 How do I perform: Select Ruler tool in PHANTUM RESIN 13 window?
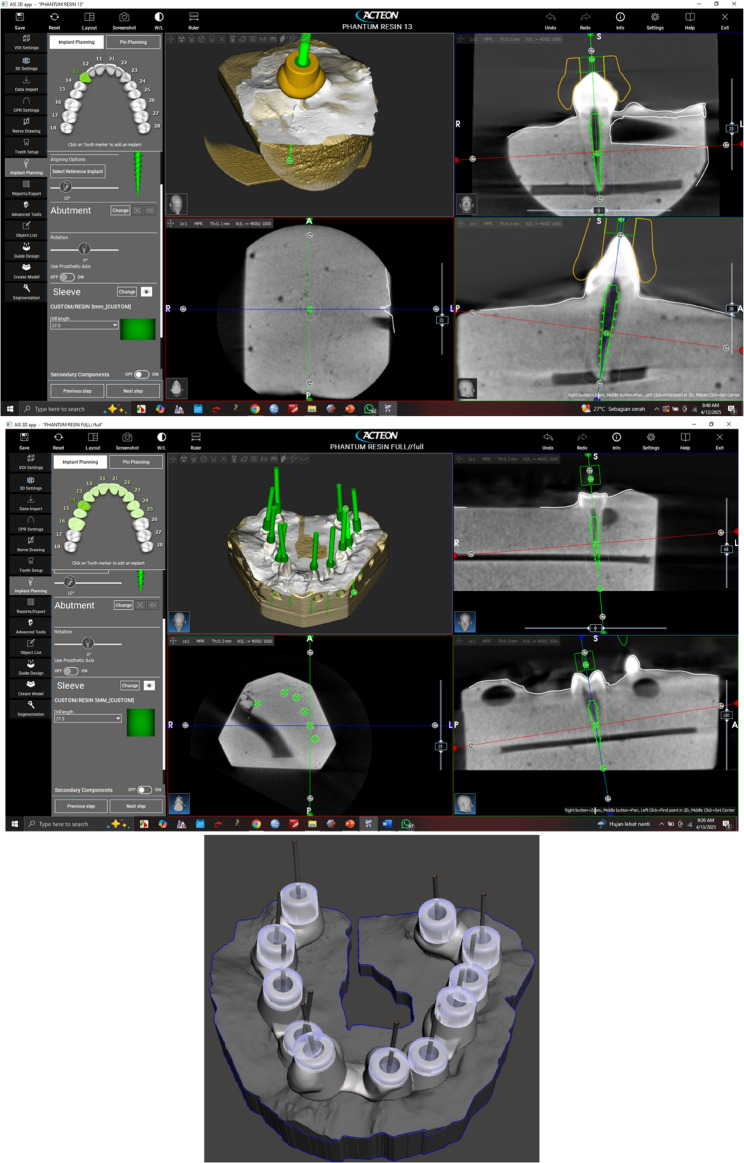(194, 21)
